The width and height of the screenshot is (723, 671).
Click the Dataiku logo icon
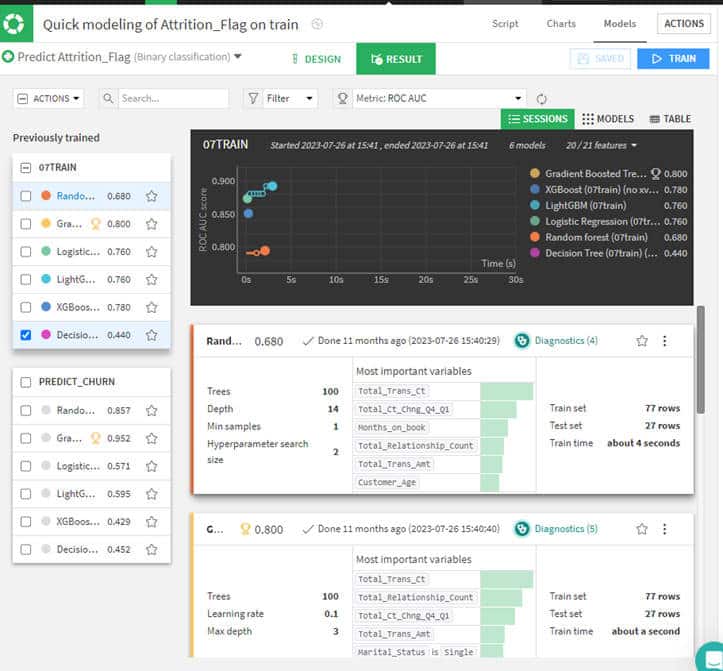point(14,23)
